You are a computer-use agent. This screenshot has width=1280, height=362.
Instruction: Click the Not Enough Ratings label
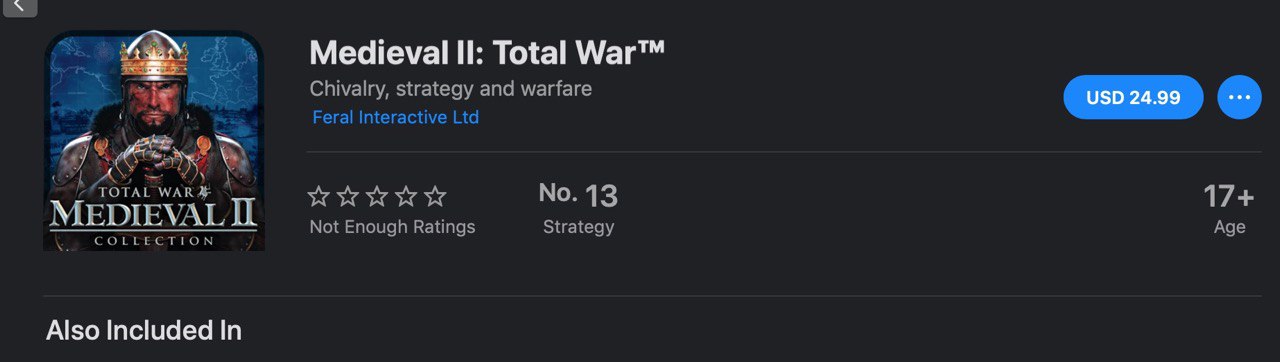click(x=392, y=227)
